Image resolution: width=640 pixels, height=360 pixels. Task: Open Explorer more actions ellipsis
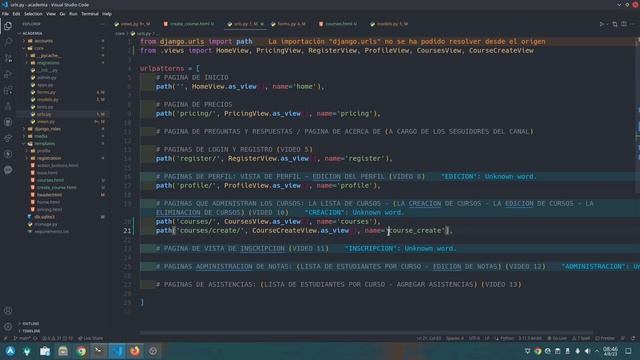tap(102, 24)
